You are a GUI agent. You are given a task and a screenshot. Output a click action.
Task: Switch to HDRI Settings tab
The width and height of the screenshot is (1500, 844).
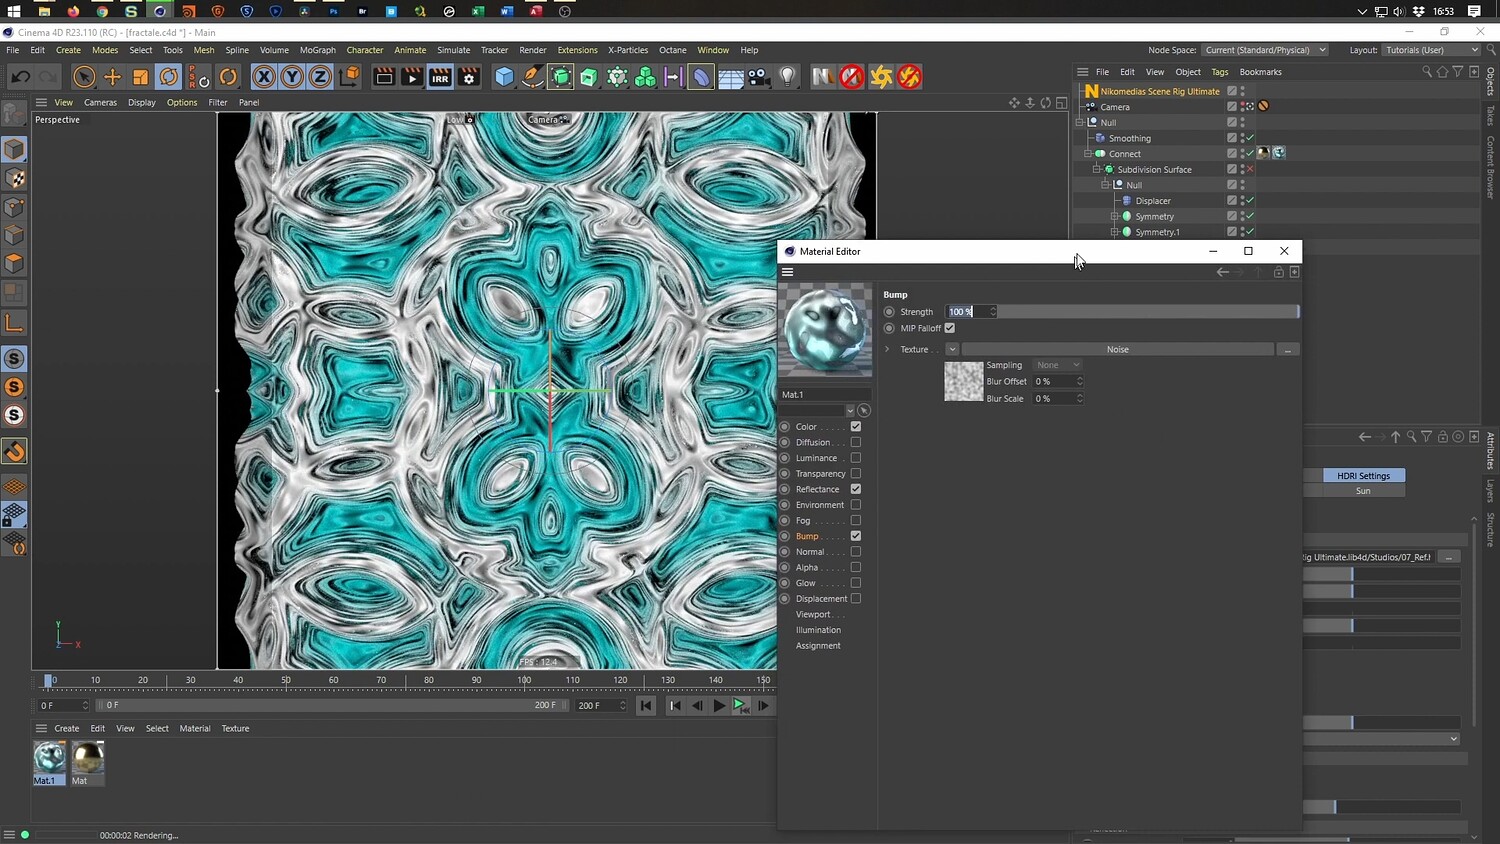[x=1363, y=476]
